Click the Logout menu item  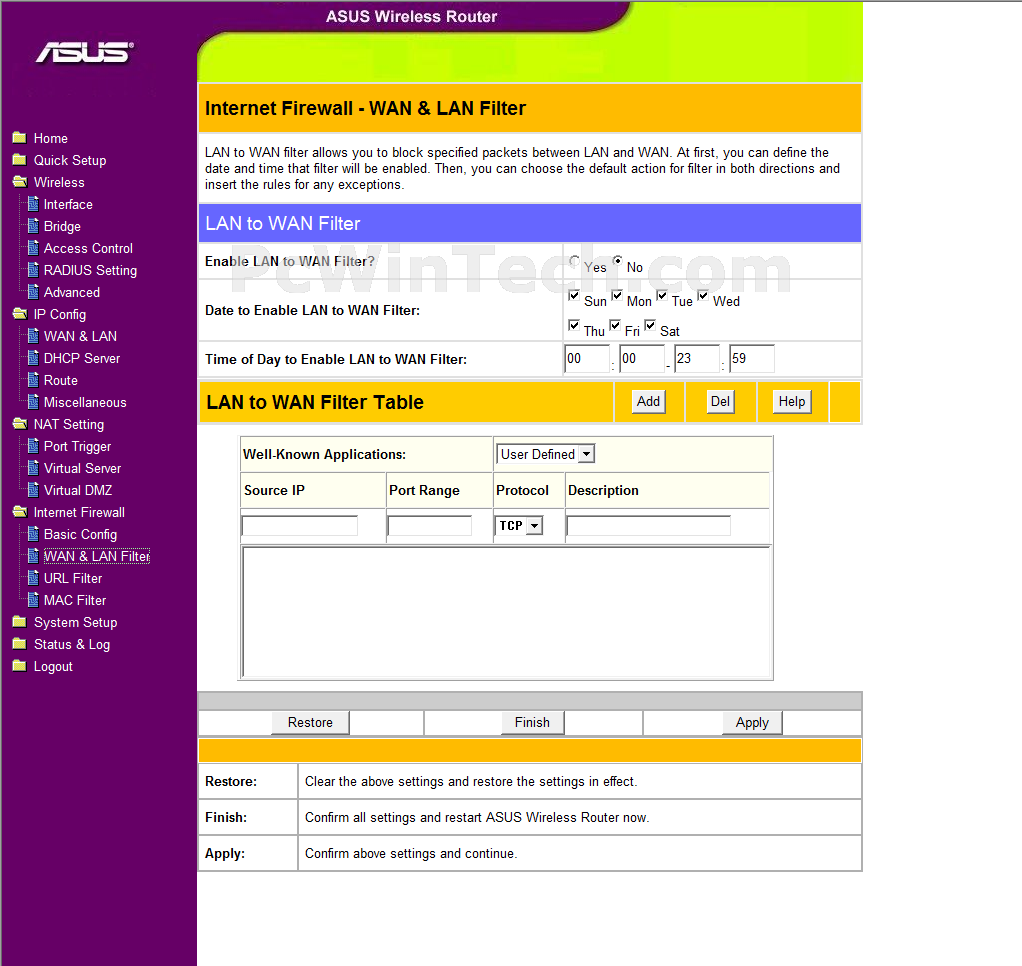[x=53, y=667]
